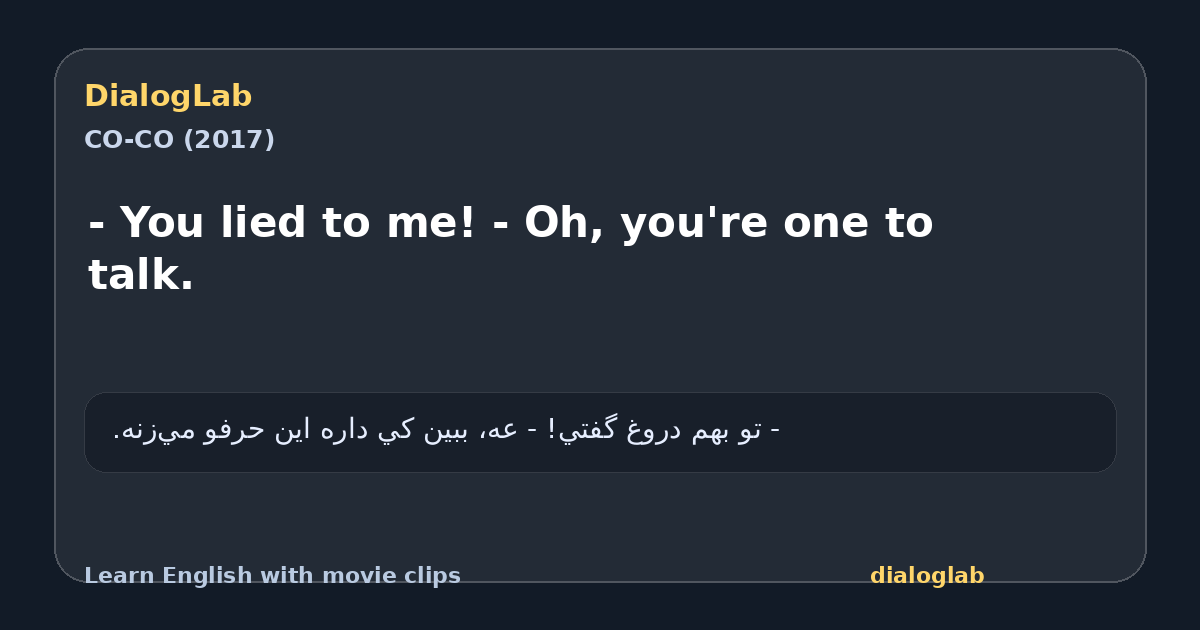Image resolution: width=1200 pixels, height=630 pixels.
Task: Click the year "(2017)" in subtitle
Action: [x=229, y=140]
